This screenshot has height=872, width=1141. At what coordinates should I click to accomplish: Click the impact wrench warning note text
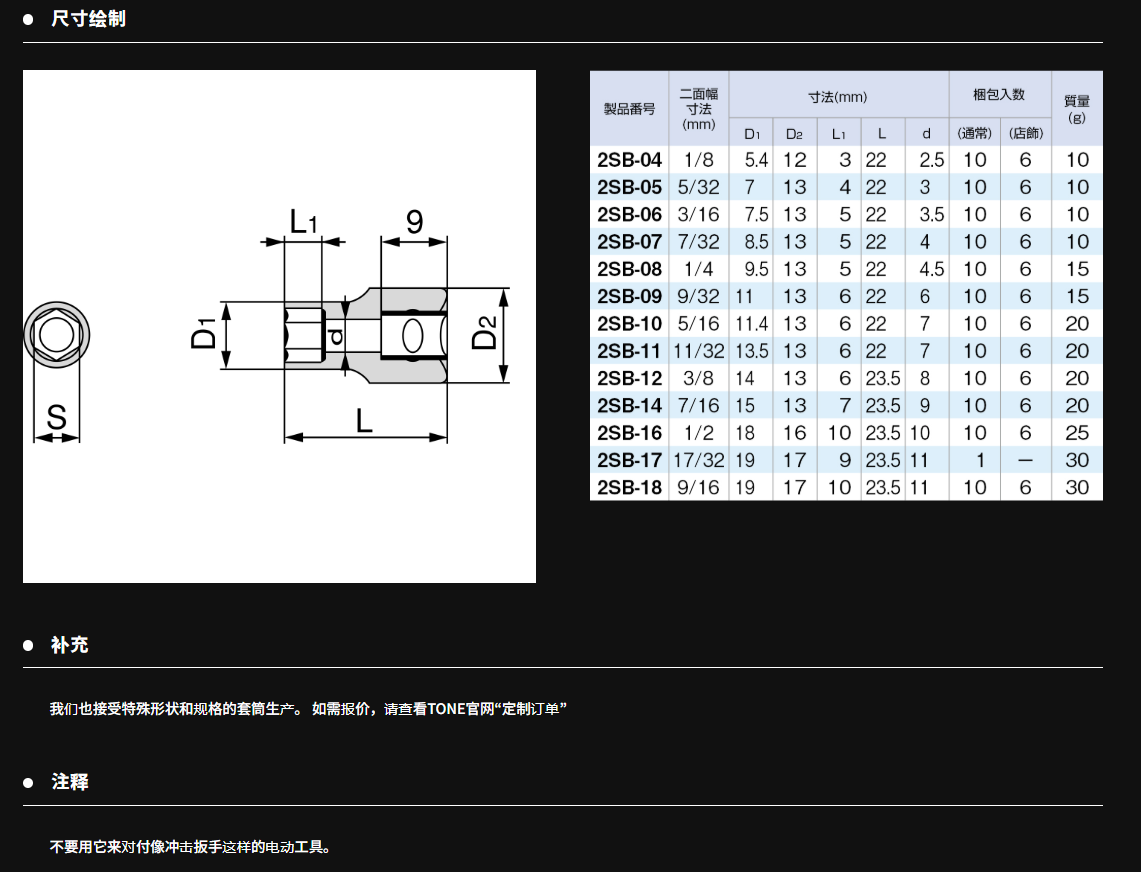tap(190, 847)
